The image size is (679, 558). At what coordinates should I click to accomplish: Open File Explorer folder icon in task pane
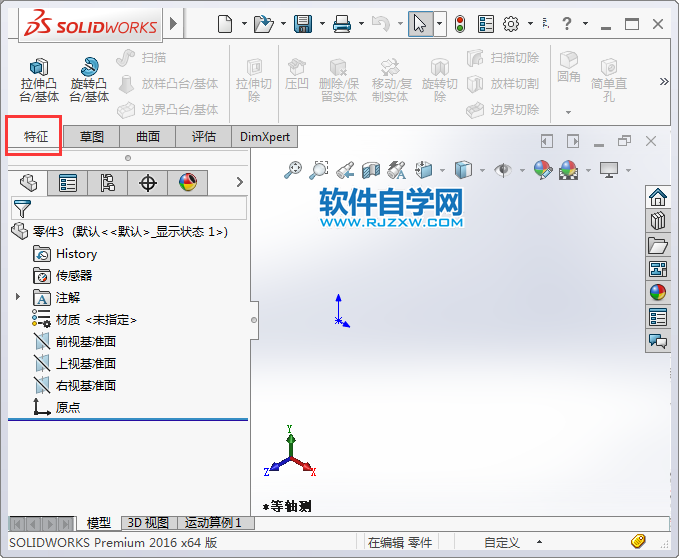pyautogui.click(x=658, y=245)
